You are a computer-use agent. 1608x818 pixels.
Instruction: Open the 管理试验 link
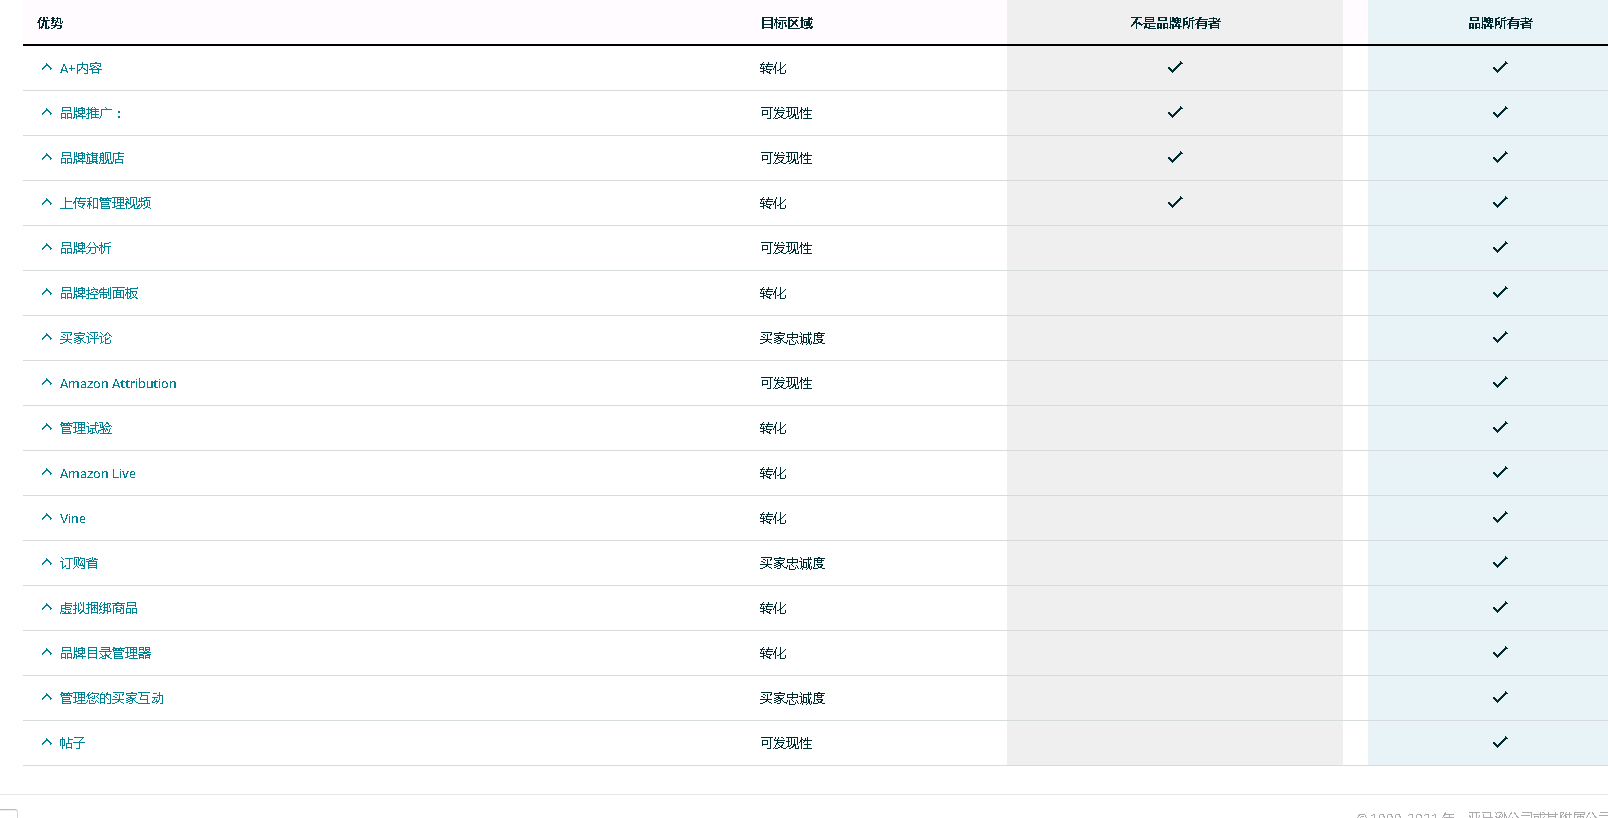click(x=86, y=428)
